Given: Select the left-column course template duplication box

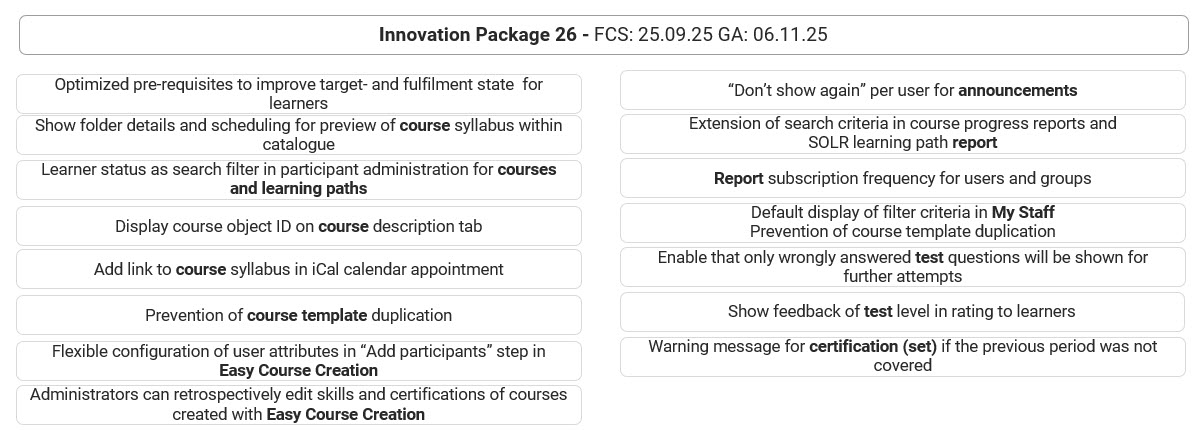Looking at the screenshot, I should [298, 315].
